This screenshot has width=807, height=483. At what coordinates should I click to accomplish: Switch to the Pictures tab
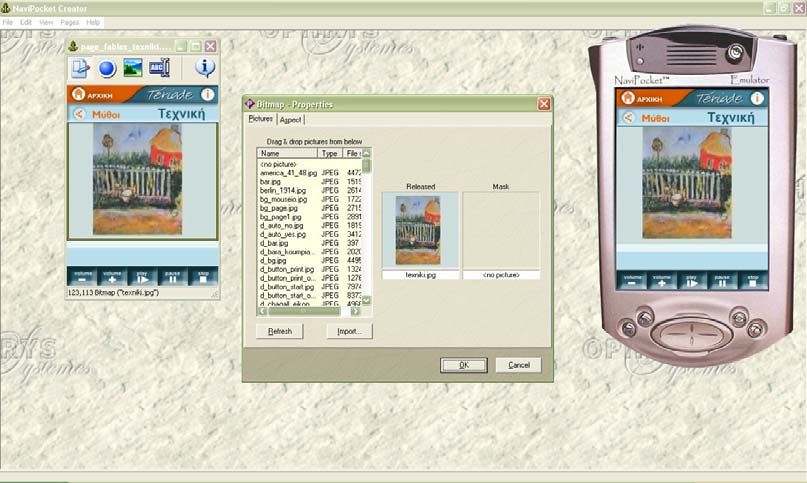[261, 119]
